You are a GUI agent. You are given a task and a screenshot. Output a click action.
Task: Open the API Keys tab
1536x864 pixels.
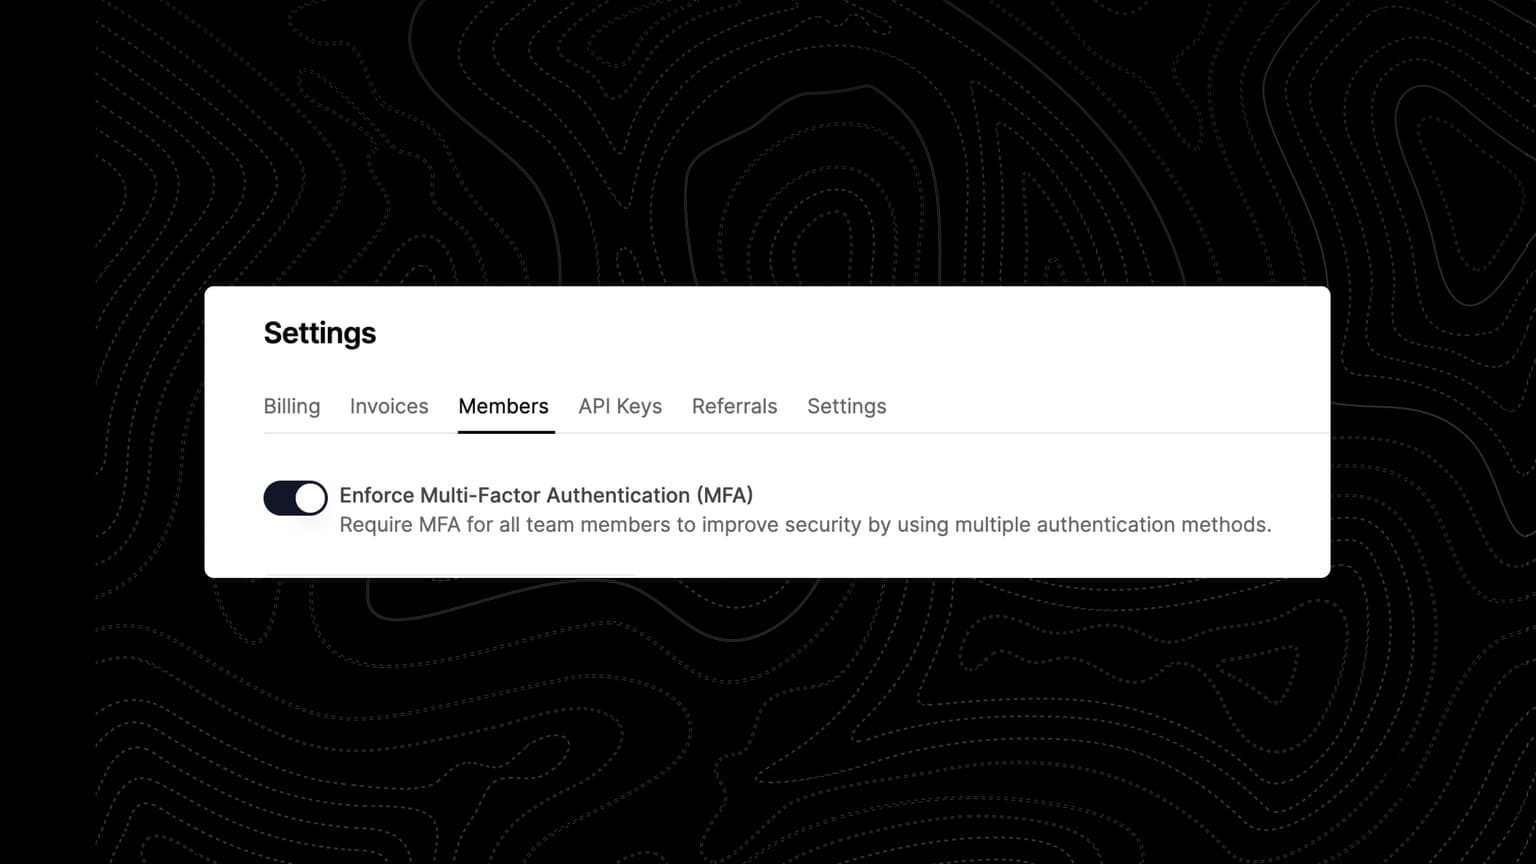click(620, 406)
